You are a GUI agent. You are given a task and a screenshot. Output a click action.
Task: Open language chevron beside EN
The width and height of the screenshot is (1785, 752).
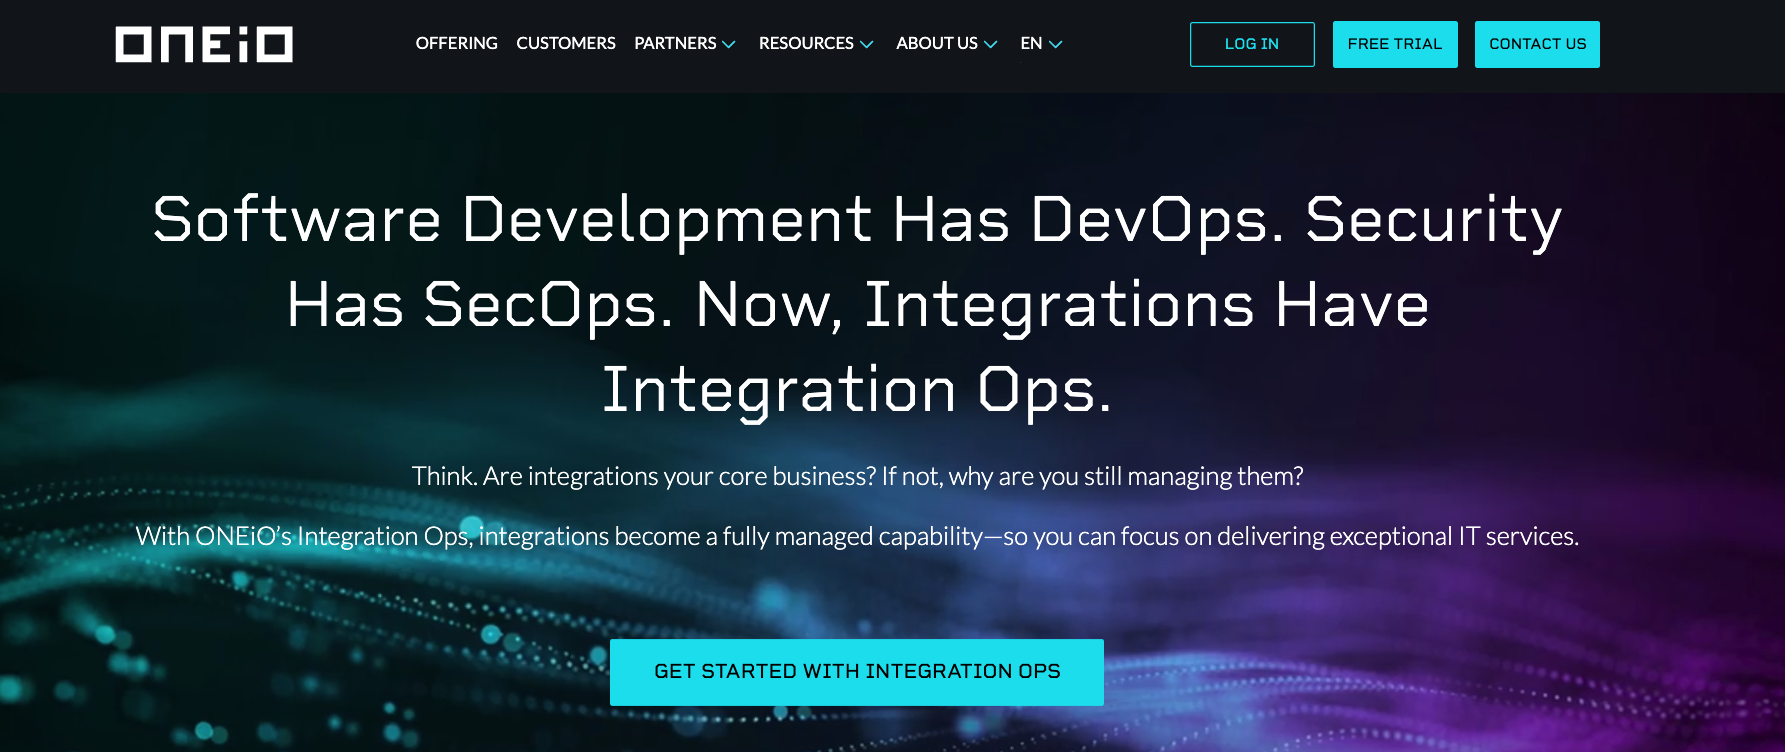(x=1055, y=45)
